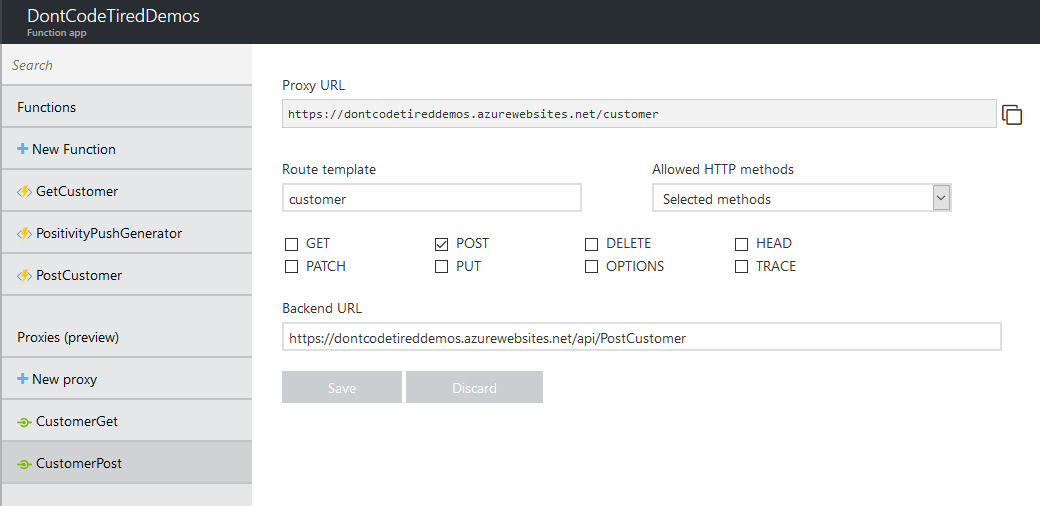This screenshot has width=1040, height=506.
Task: Click the Route template input field
Action: (x=432, y=198)
